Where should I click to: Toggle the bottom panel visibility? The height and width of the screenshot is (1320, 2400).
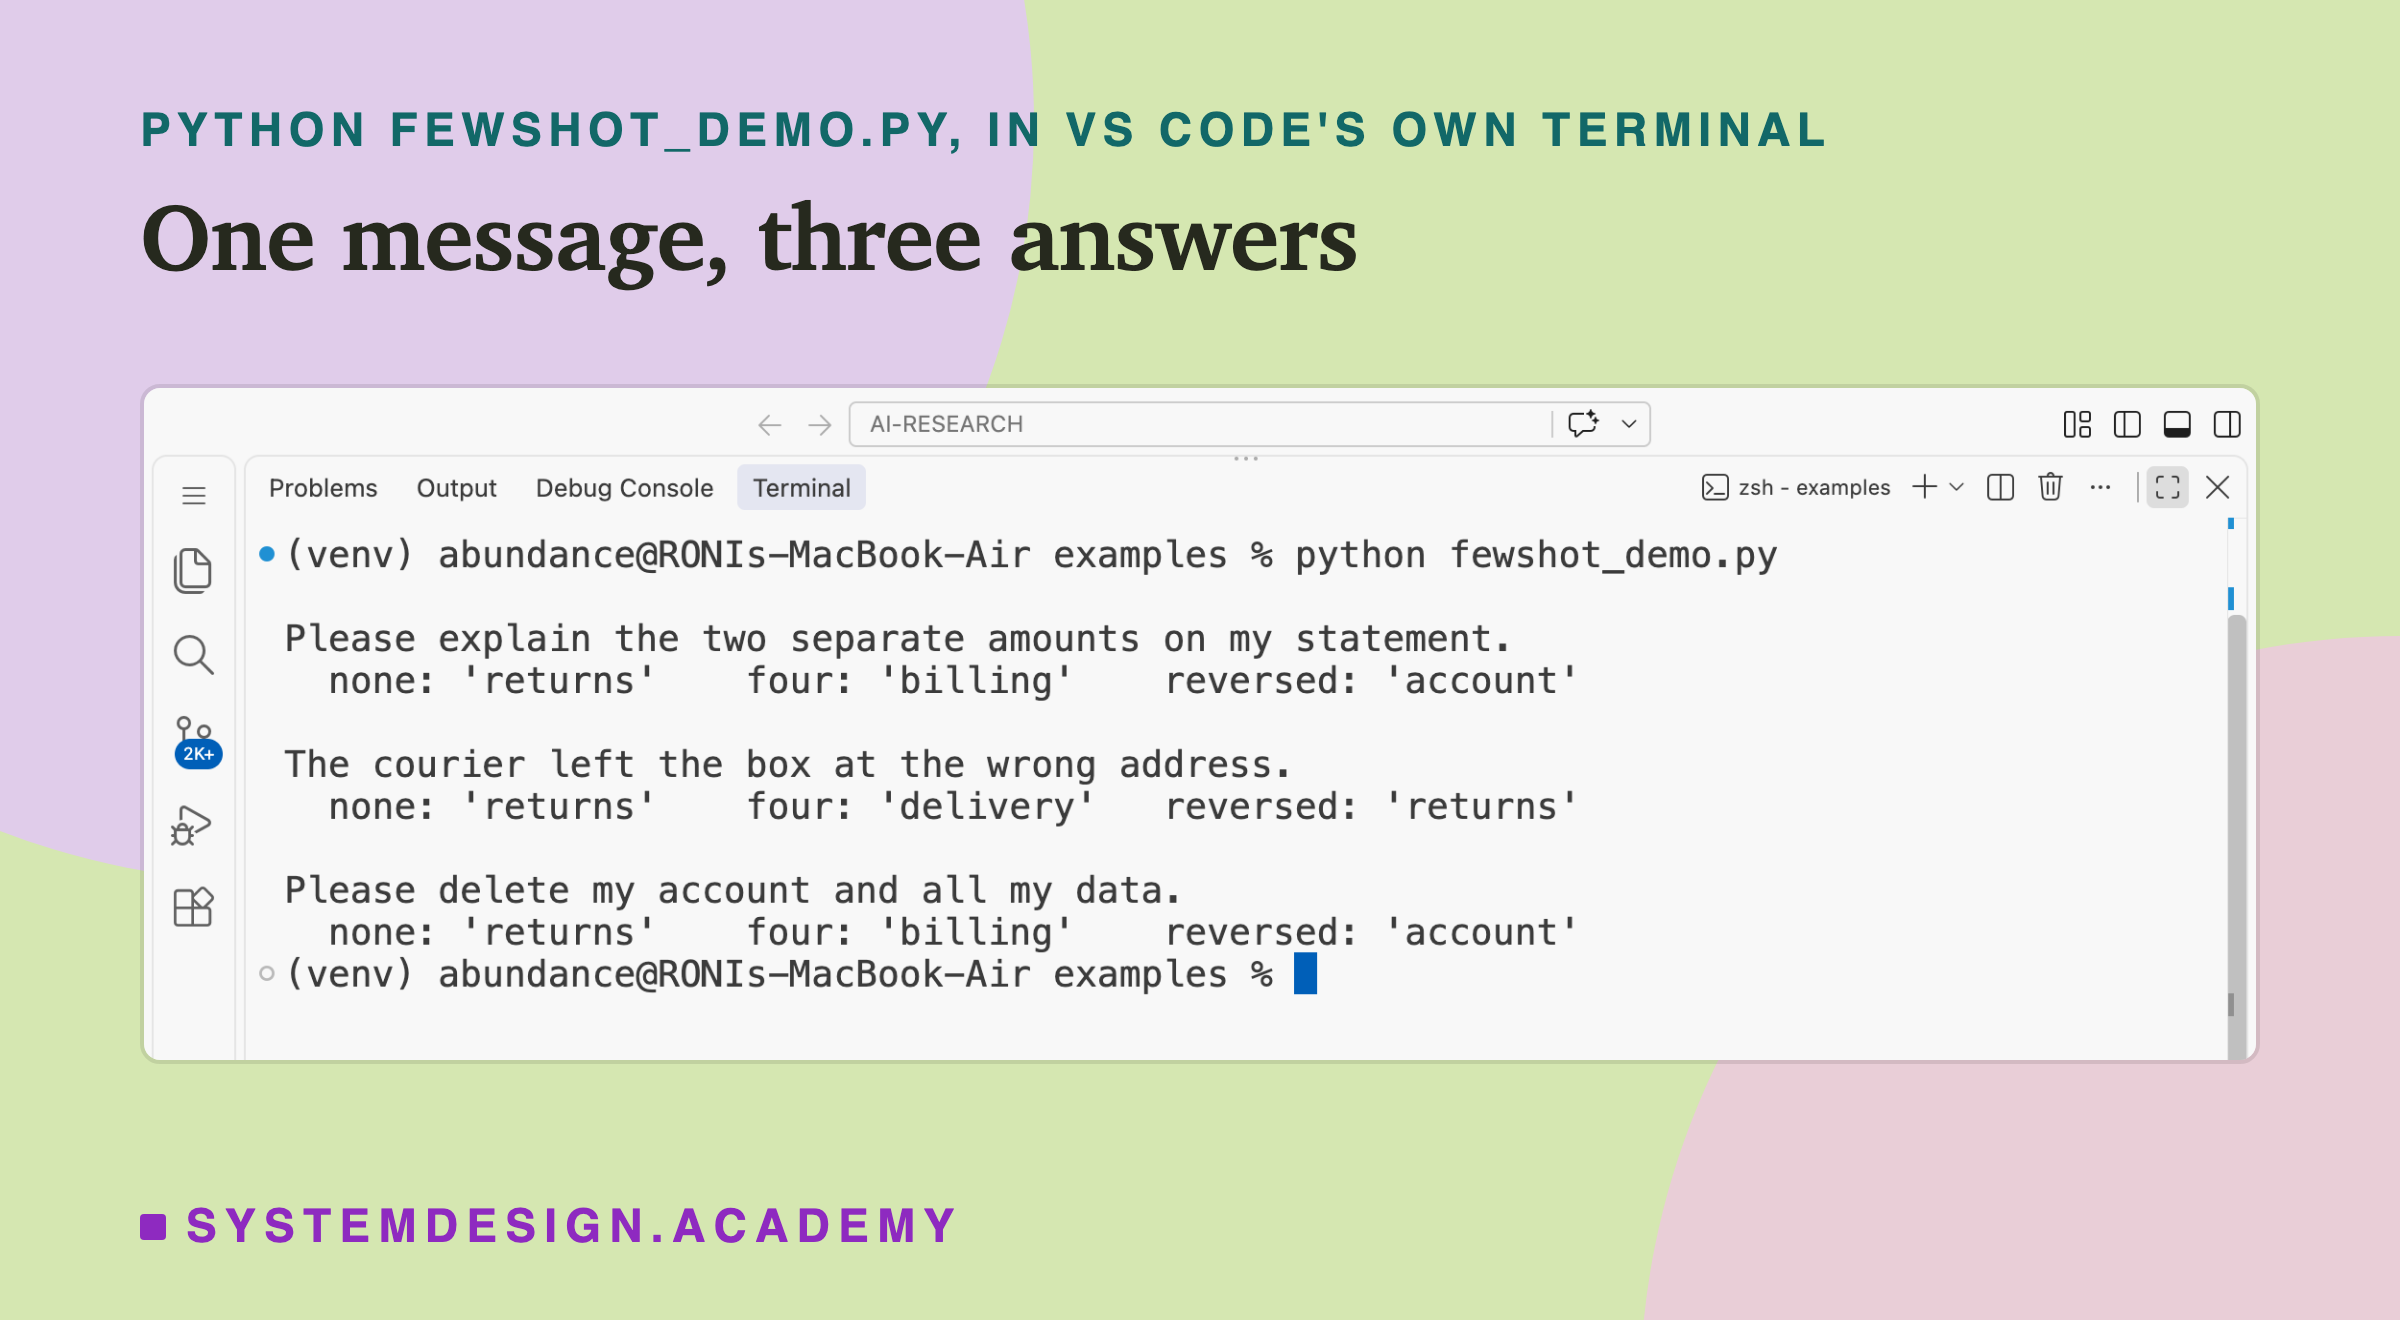point(2177,425)
